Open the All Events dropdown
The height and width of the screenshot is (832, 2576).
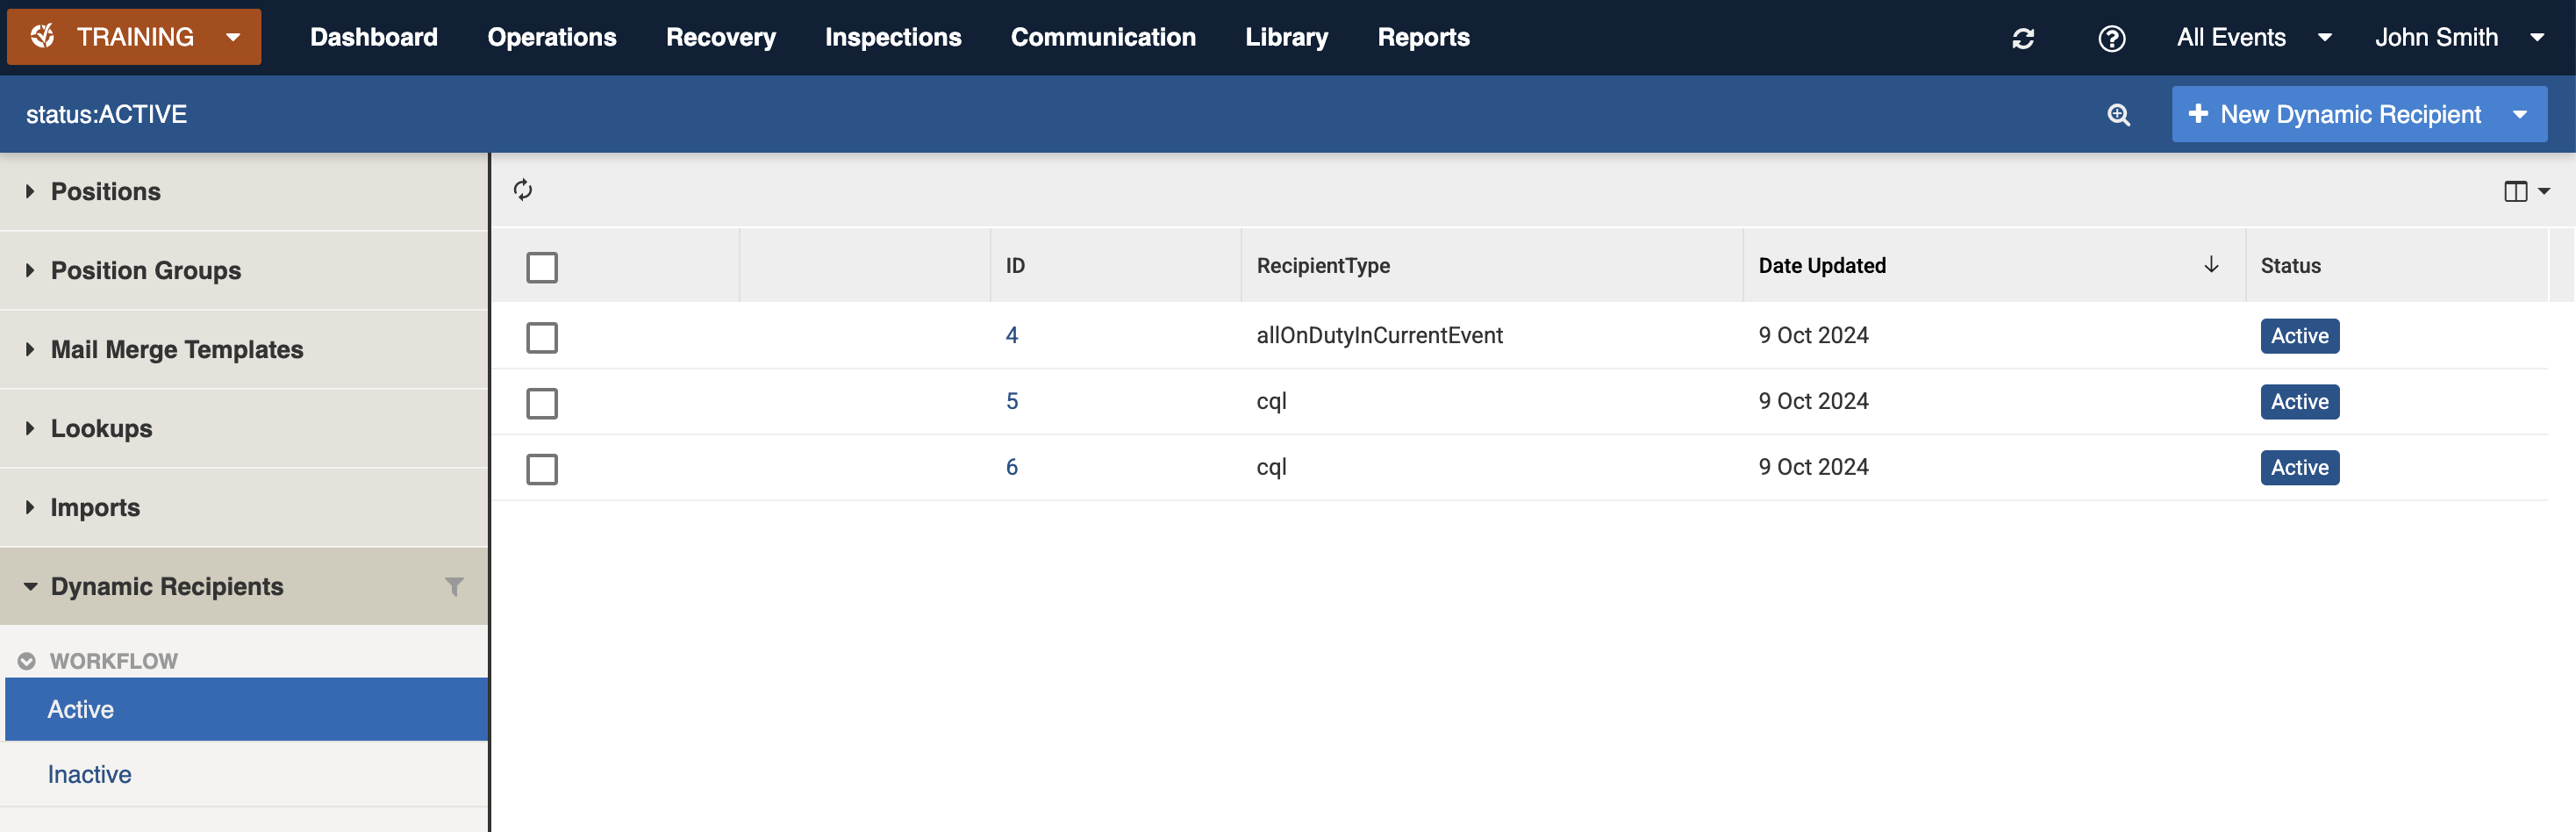pos(2253,38)
